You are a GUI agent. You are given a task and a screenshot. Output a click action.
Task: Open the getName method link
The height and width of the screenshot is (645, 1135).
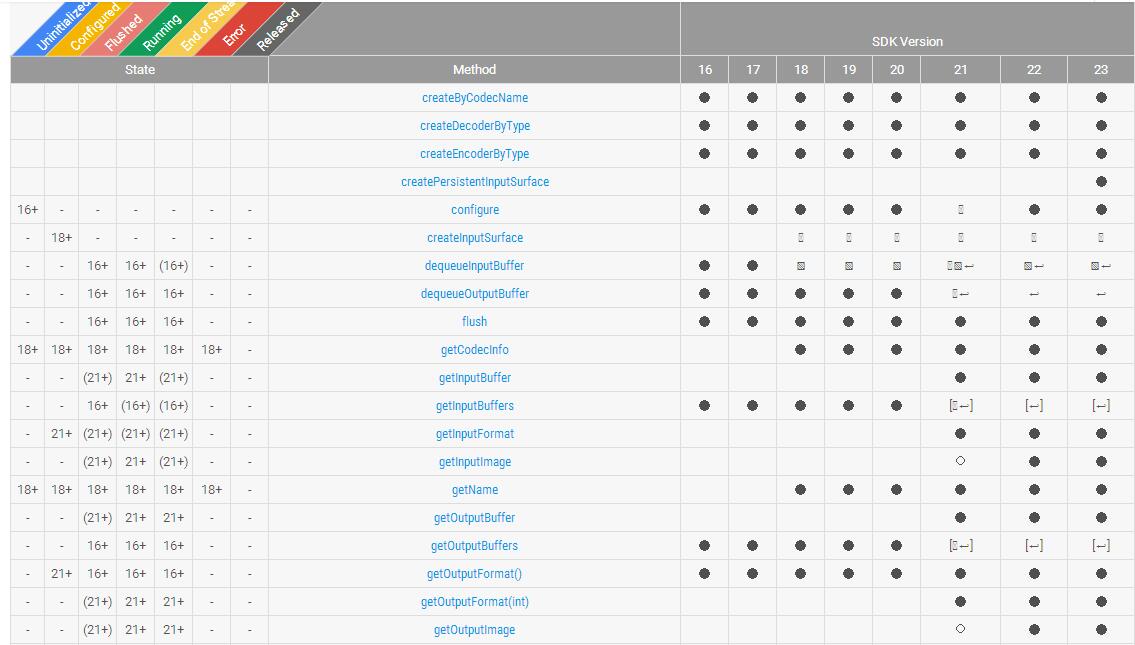coord(475,489)
